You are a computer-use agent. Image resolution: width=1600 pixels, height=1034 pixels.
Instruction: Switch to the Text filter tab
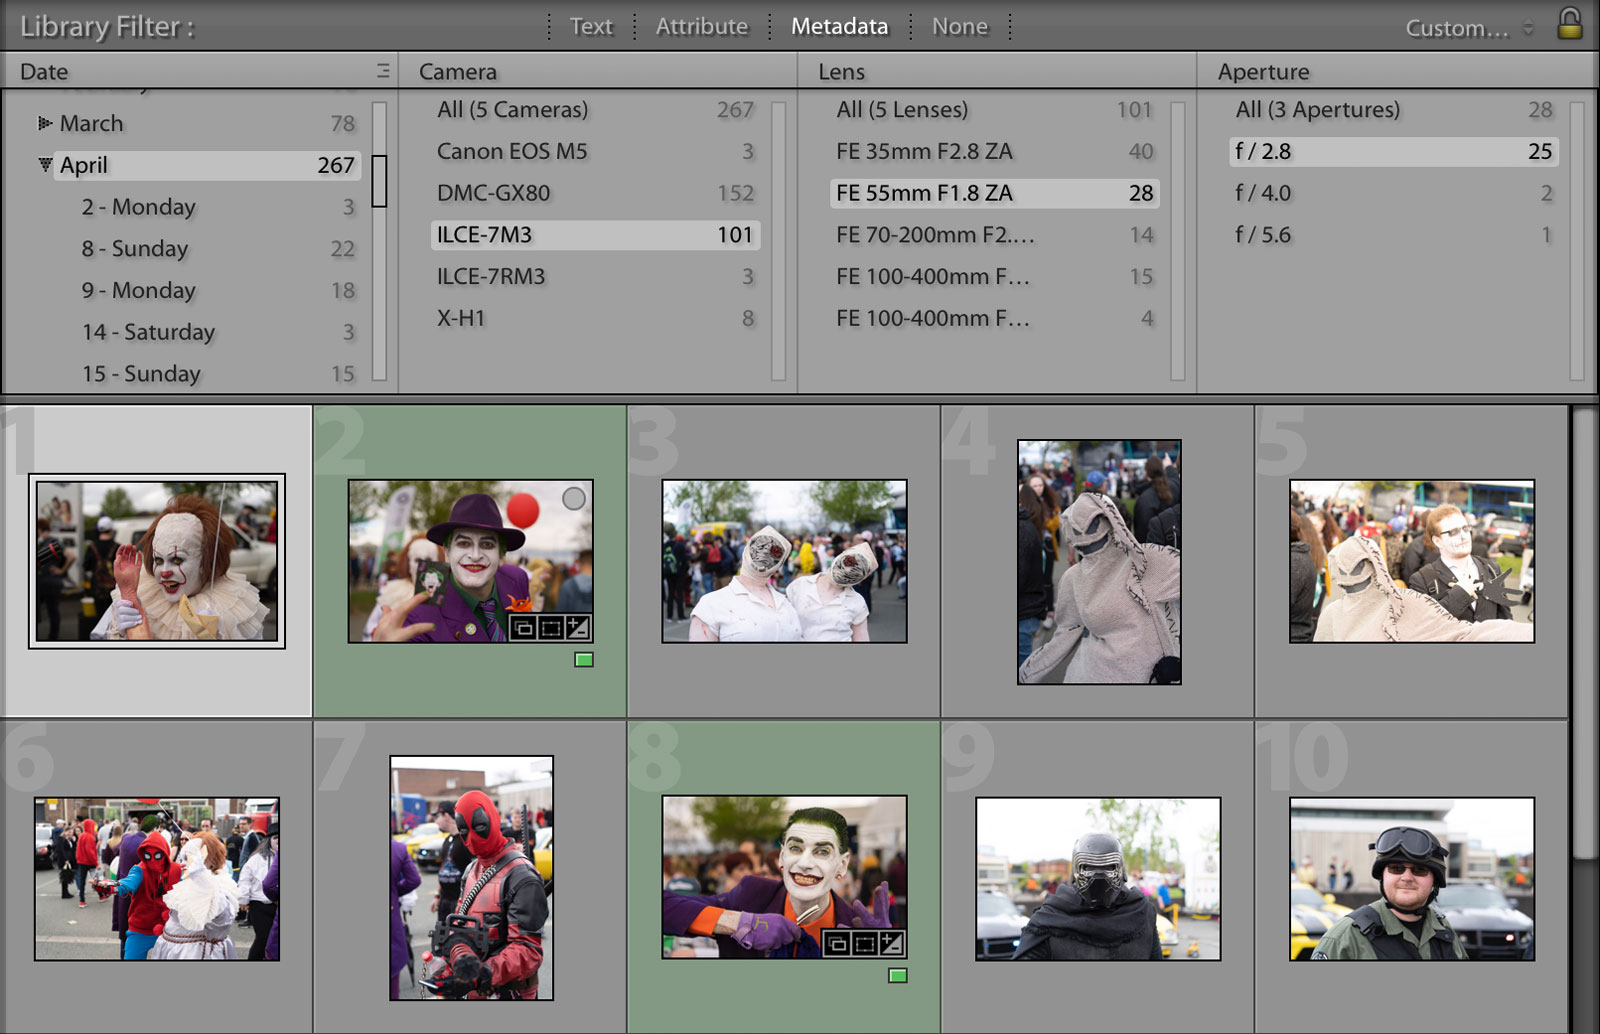coord(591,27)
